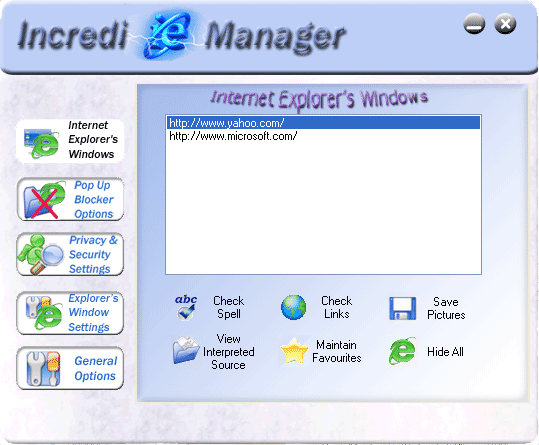Click the green IE Hide All icon
The width and height of the screenshot is (539, 445).
(402, 351)
